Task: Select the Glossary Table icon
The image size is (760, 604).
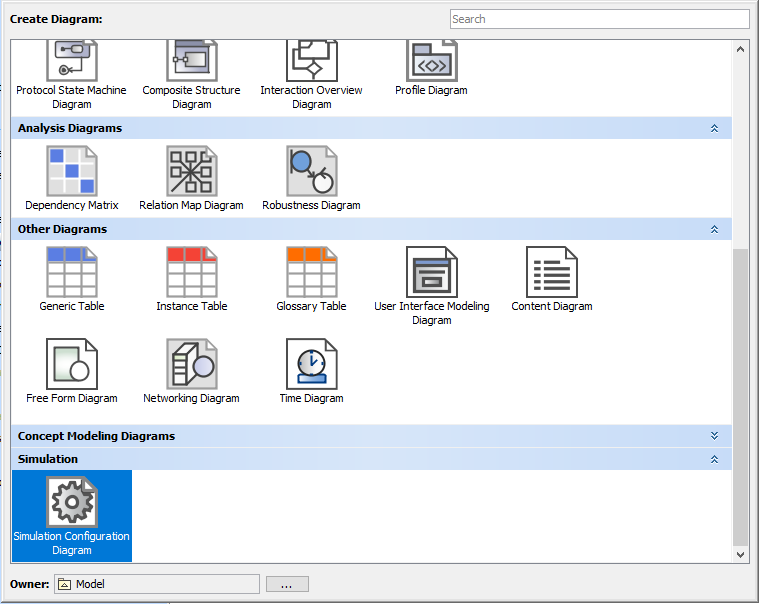Action: click(311, 272)
